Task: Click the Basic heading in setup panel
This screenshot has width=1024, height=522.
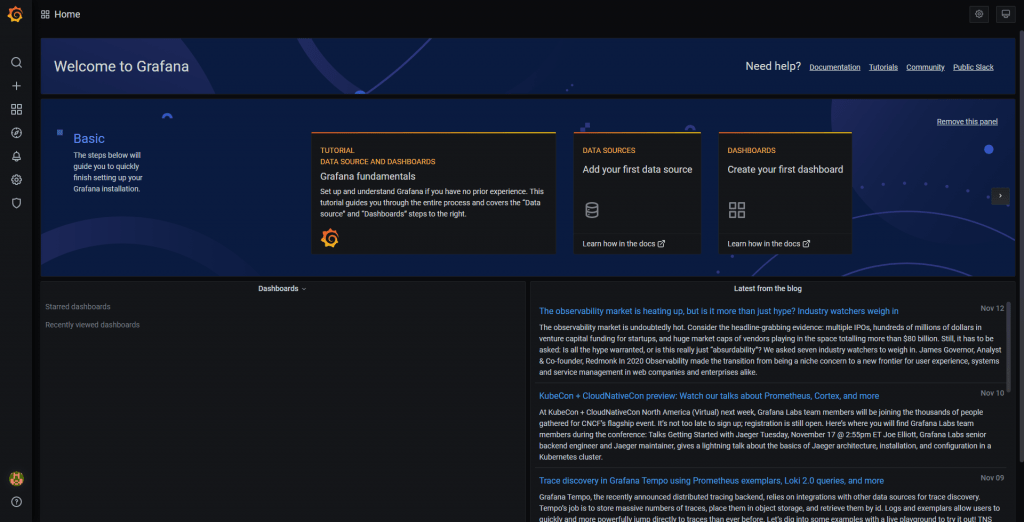Action: click(x=89, y=139)
